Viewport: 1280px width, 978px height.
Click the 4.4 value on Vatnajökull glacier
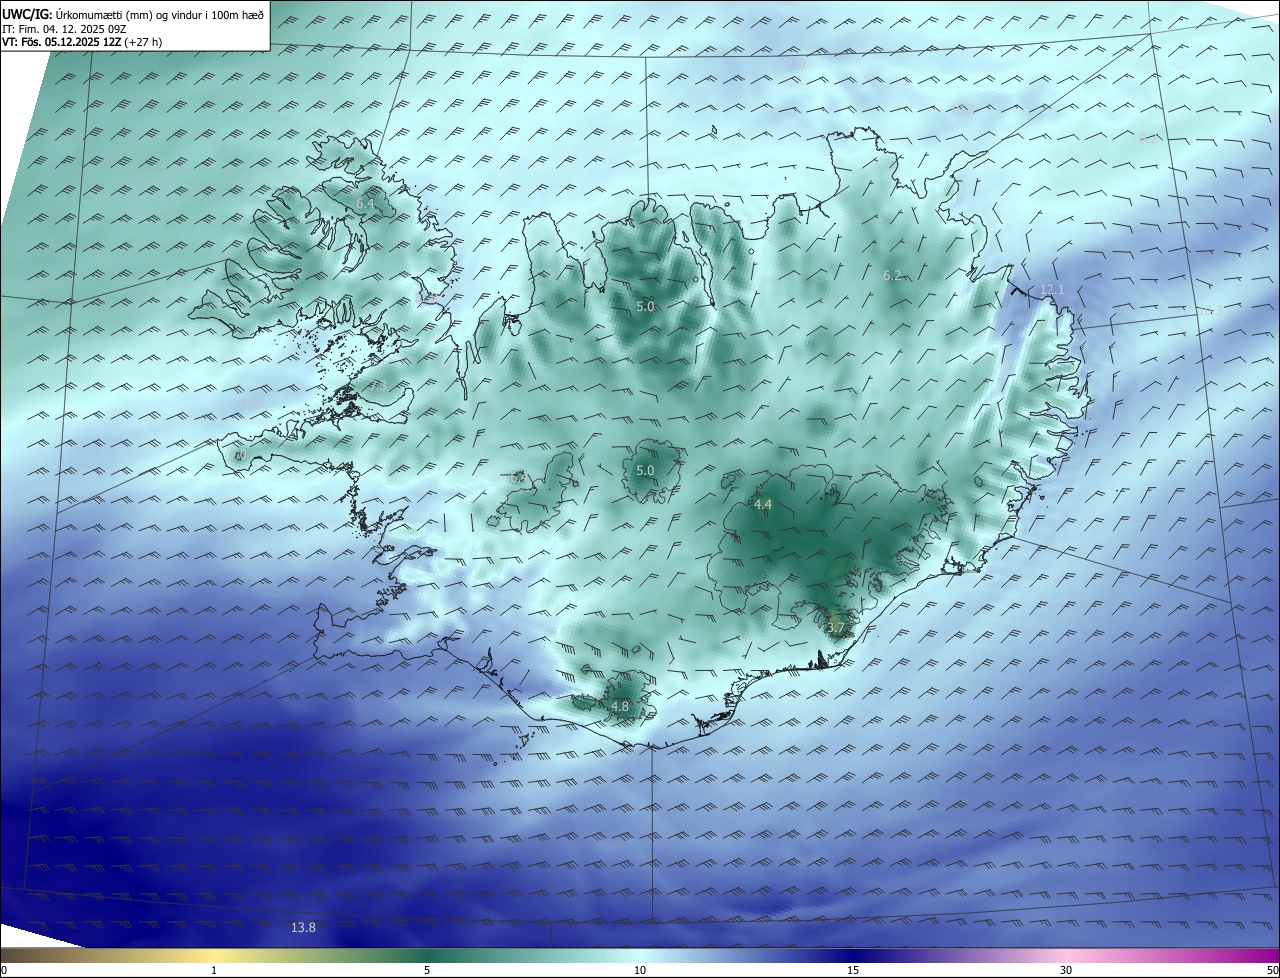pyautogui.click(x=762, y=505)
